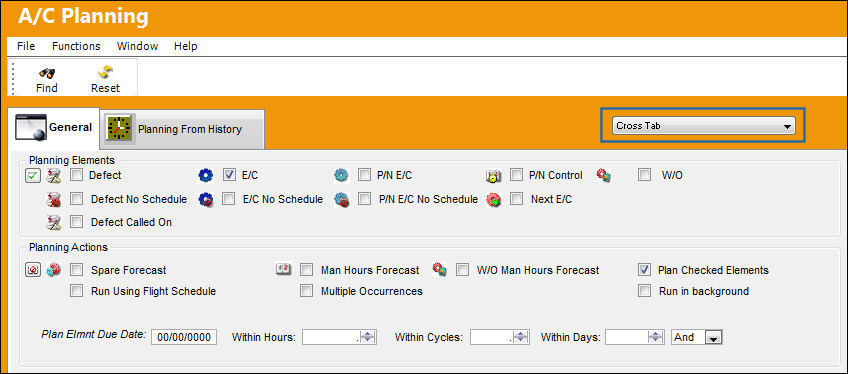Enable the Spare Forecast checkbox
848x374 pixels.
click(x=77, y=270)
